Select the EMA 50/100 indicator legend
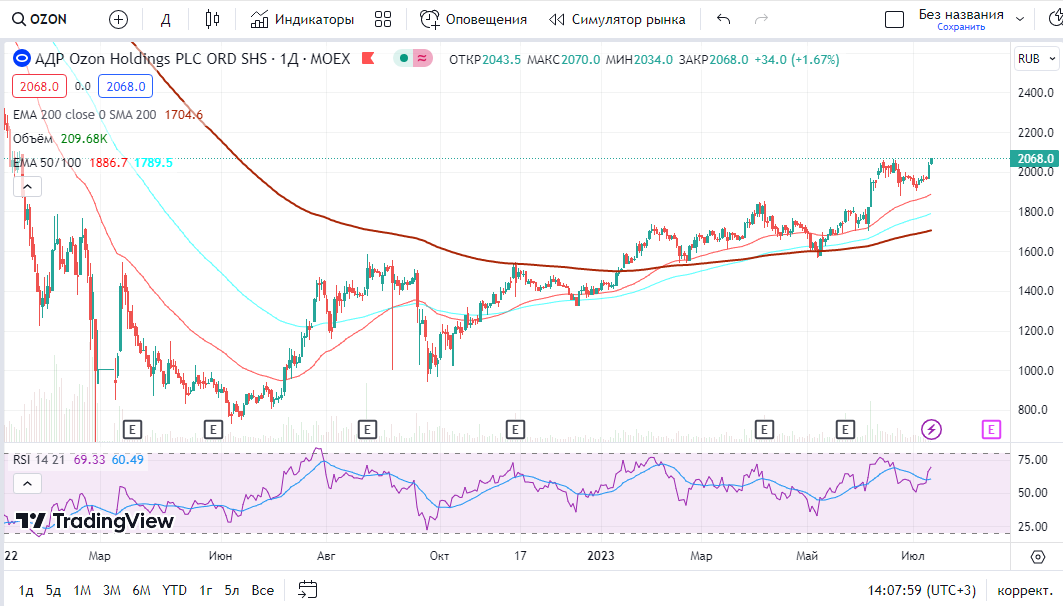The height and width of the screenshot is (606, 1063). [47, 163]
